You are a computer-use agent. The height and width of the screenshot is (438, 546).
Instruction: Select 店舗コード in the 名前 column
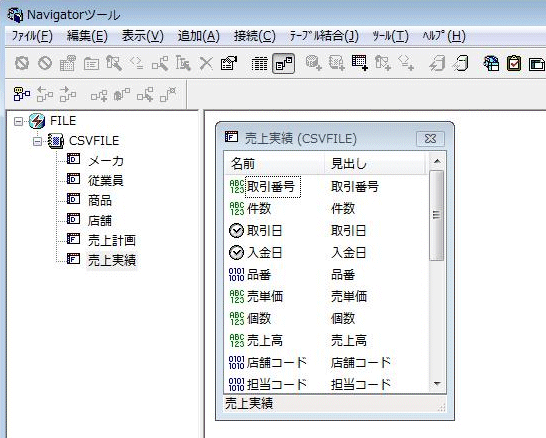click(x=277, y=362)
